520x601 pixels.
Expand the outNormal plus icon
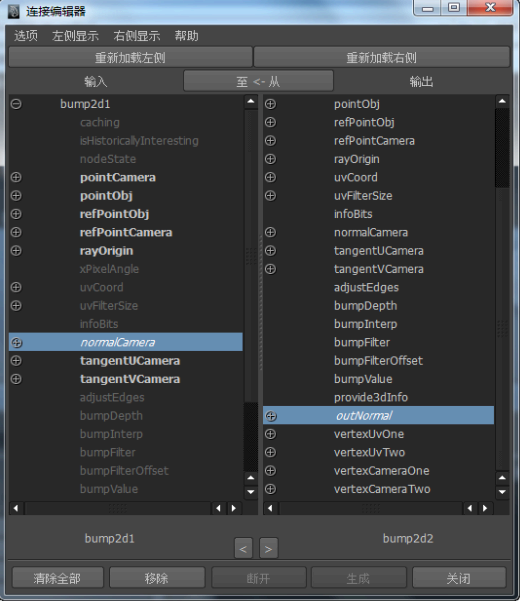pos(271,416)
